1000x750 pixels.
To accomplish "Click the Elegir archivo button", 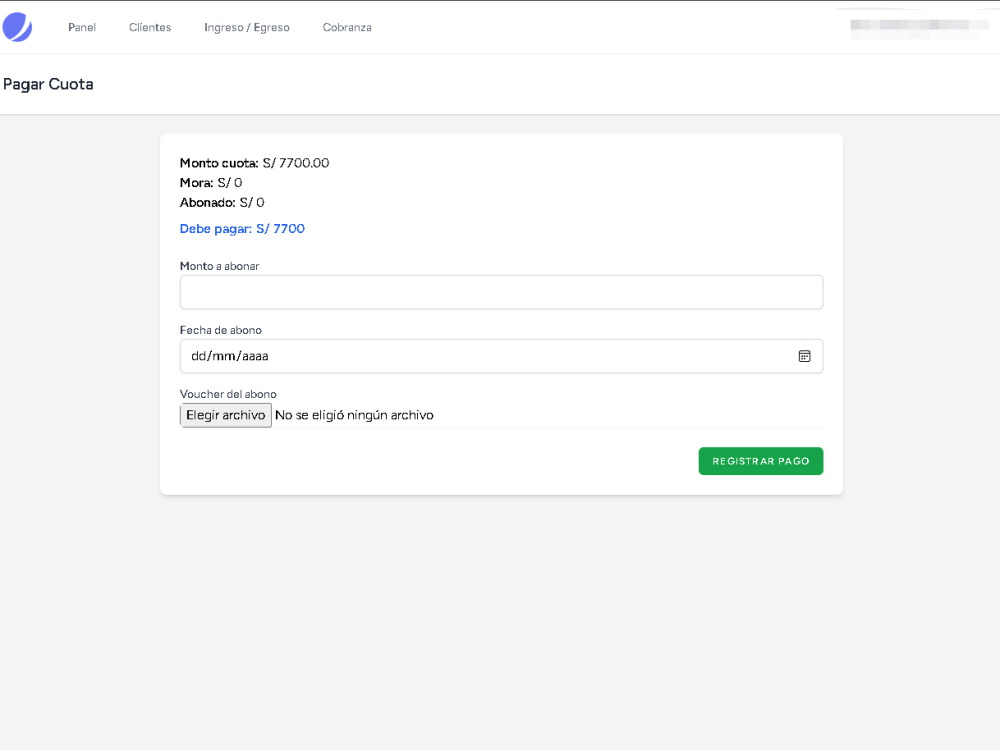I will [x=226, y=415].
